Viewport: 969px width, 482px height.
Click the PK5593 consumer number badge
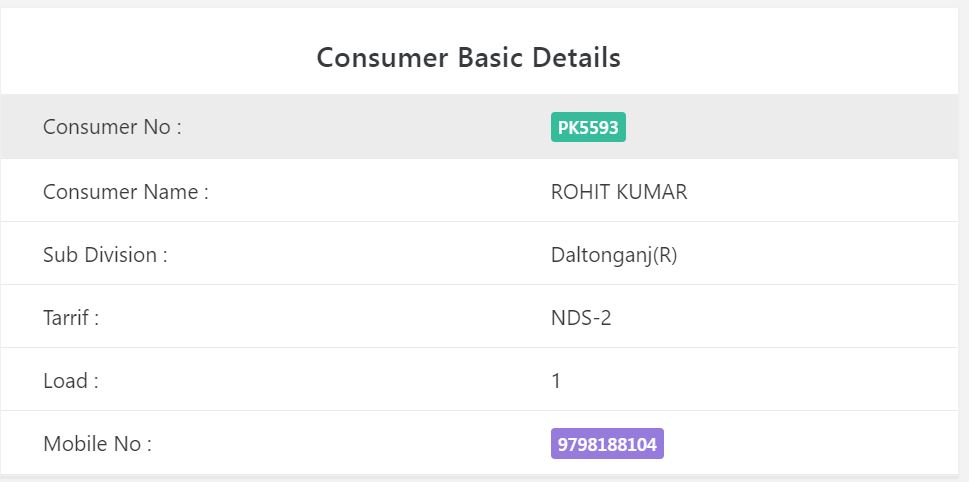[588, 127]
